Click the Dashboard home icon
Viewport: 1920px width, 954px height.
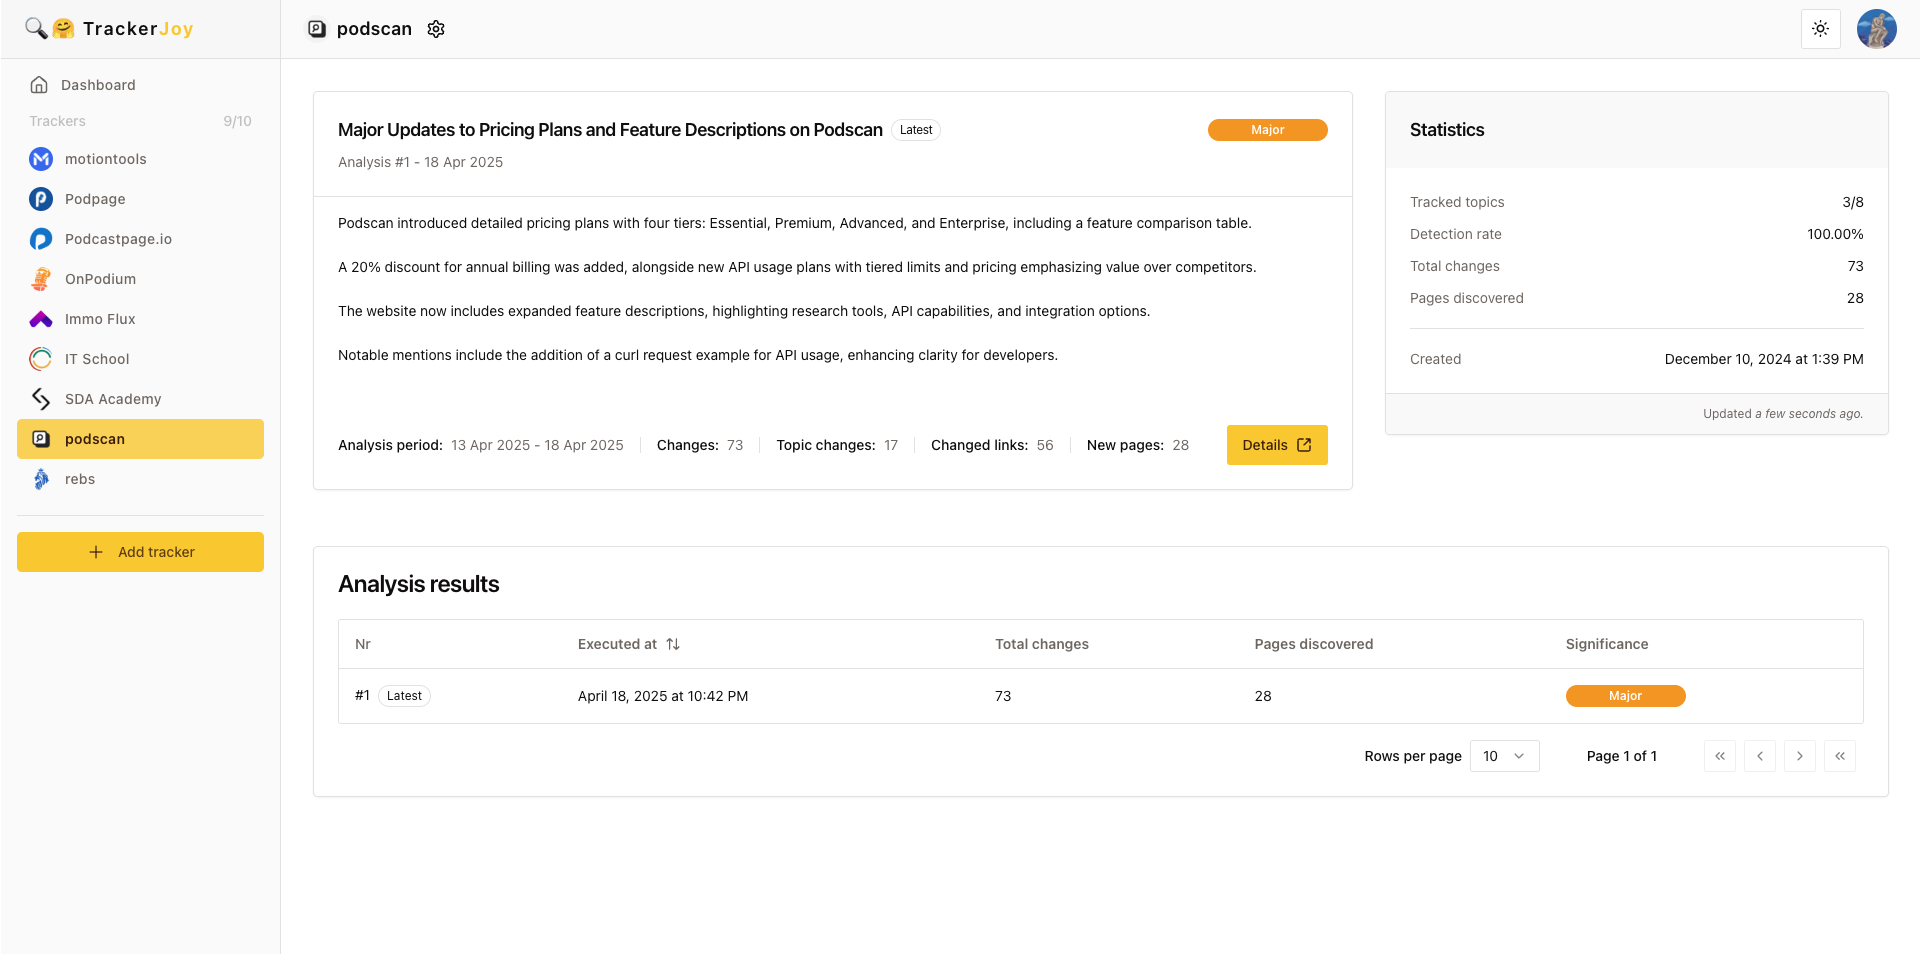point(39,85)
